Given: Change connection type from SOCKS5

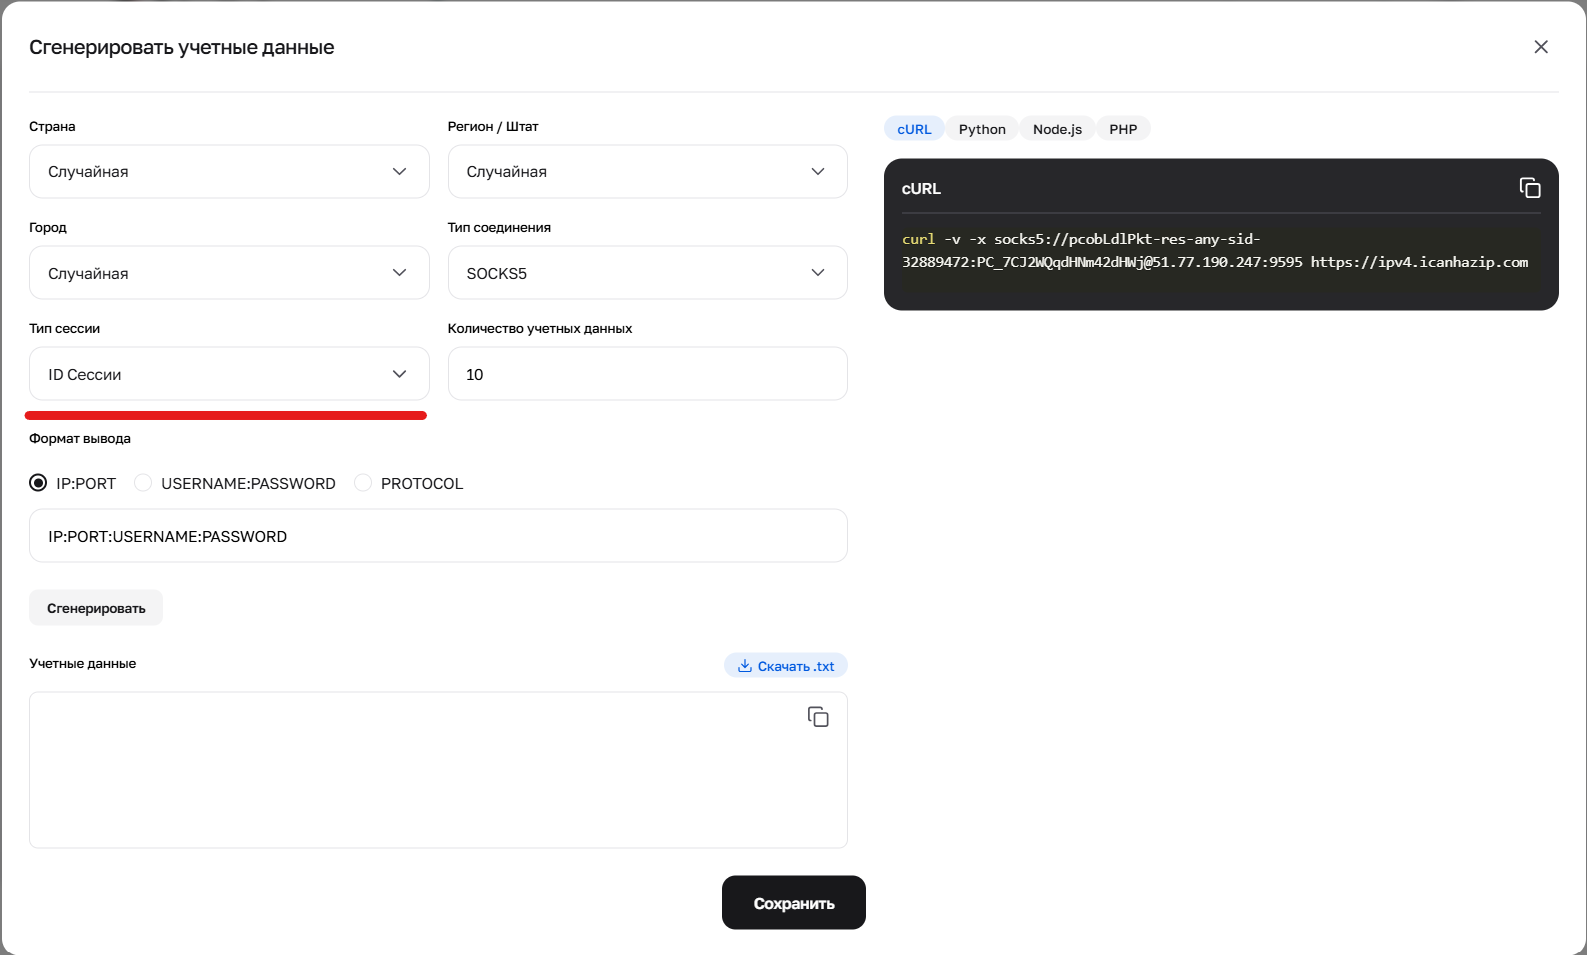Looking at the screenshot, I should (x=647, y=273).
